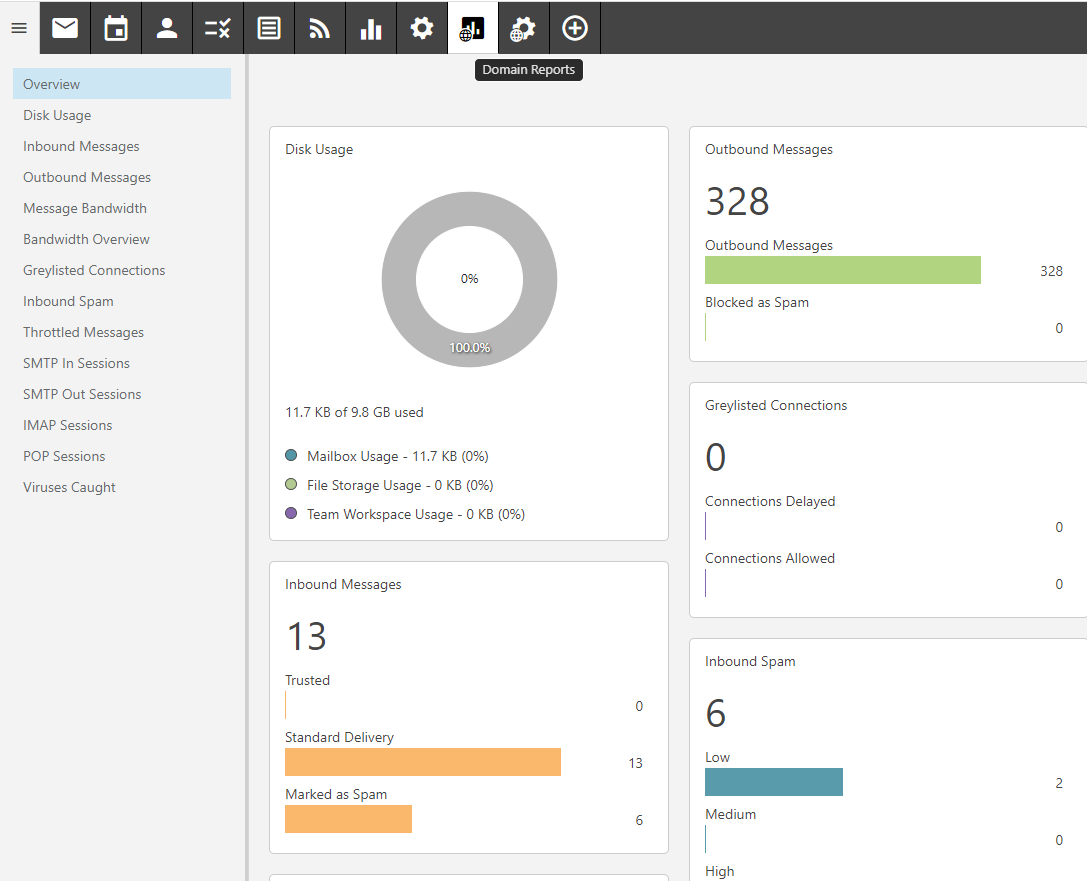Open the Notes icon in toolbar
1087x881 pixels.
(269, 28)
